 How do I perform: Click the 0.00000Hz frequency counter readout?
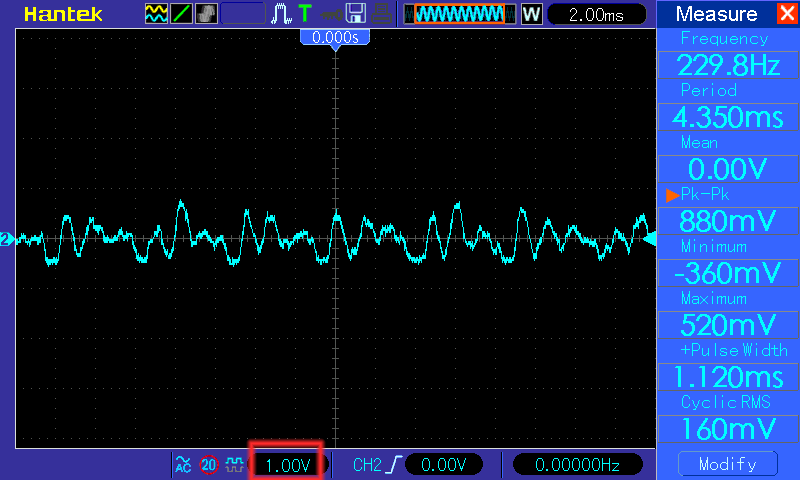coord(578,464)
